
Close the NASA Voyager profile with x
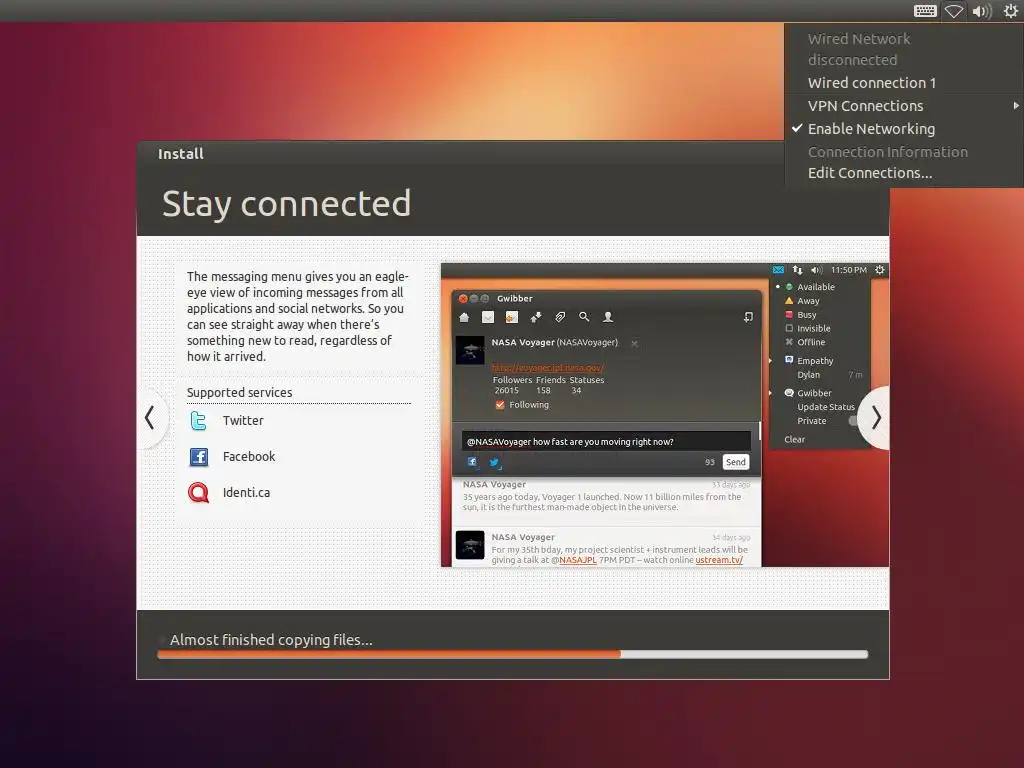634,344
